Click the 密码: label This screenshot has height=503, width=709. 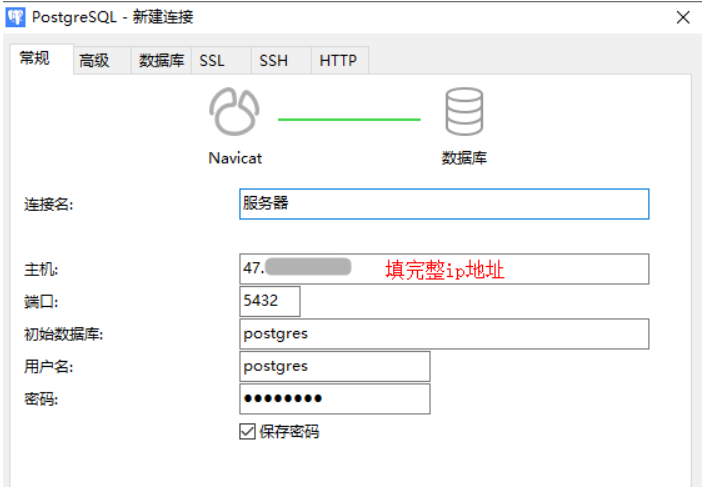[x=41, y=399]
